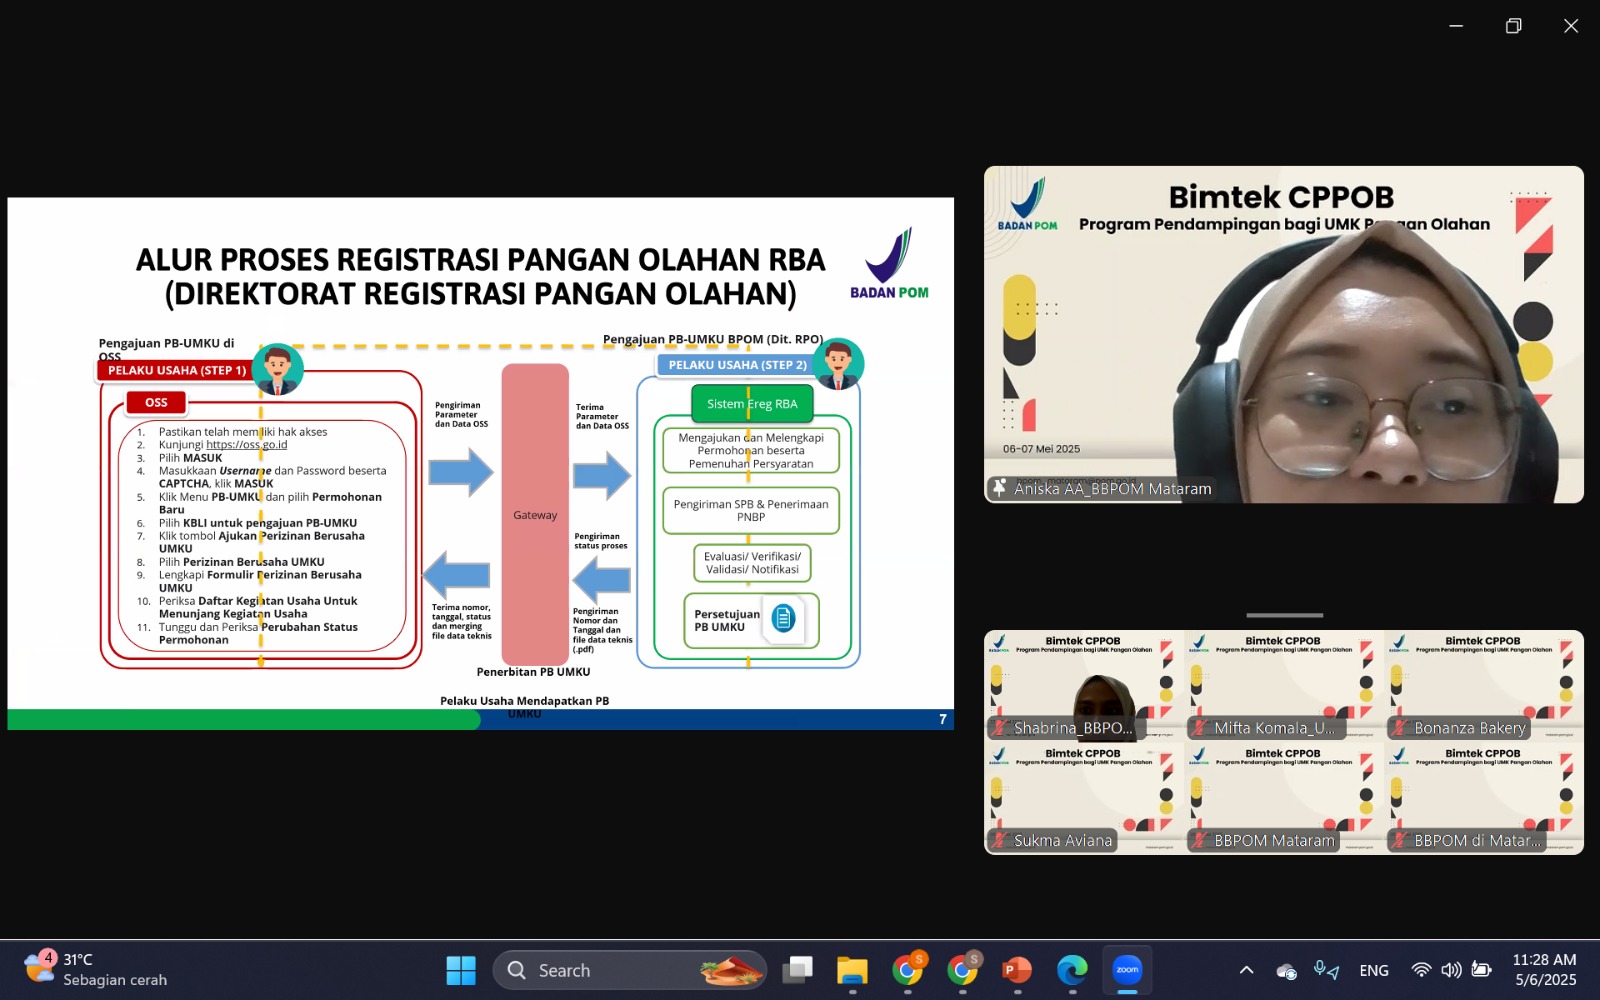Restore down the Zoom meeting window

click(x=1513, y=26)
